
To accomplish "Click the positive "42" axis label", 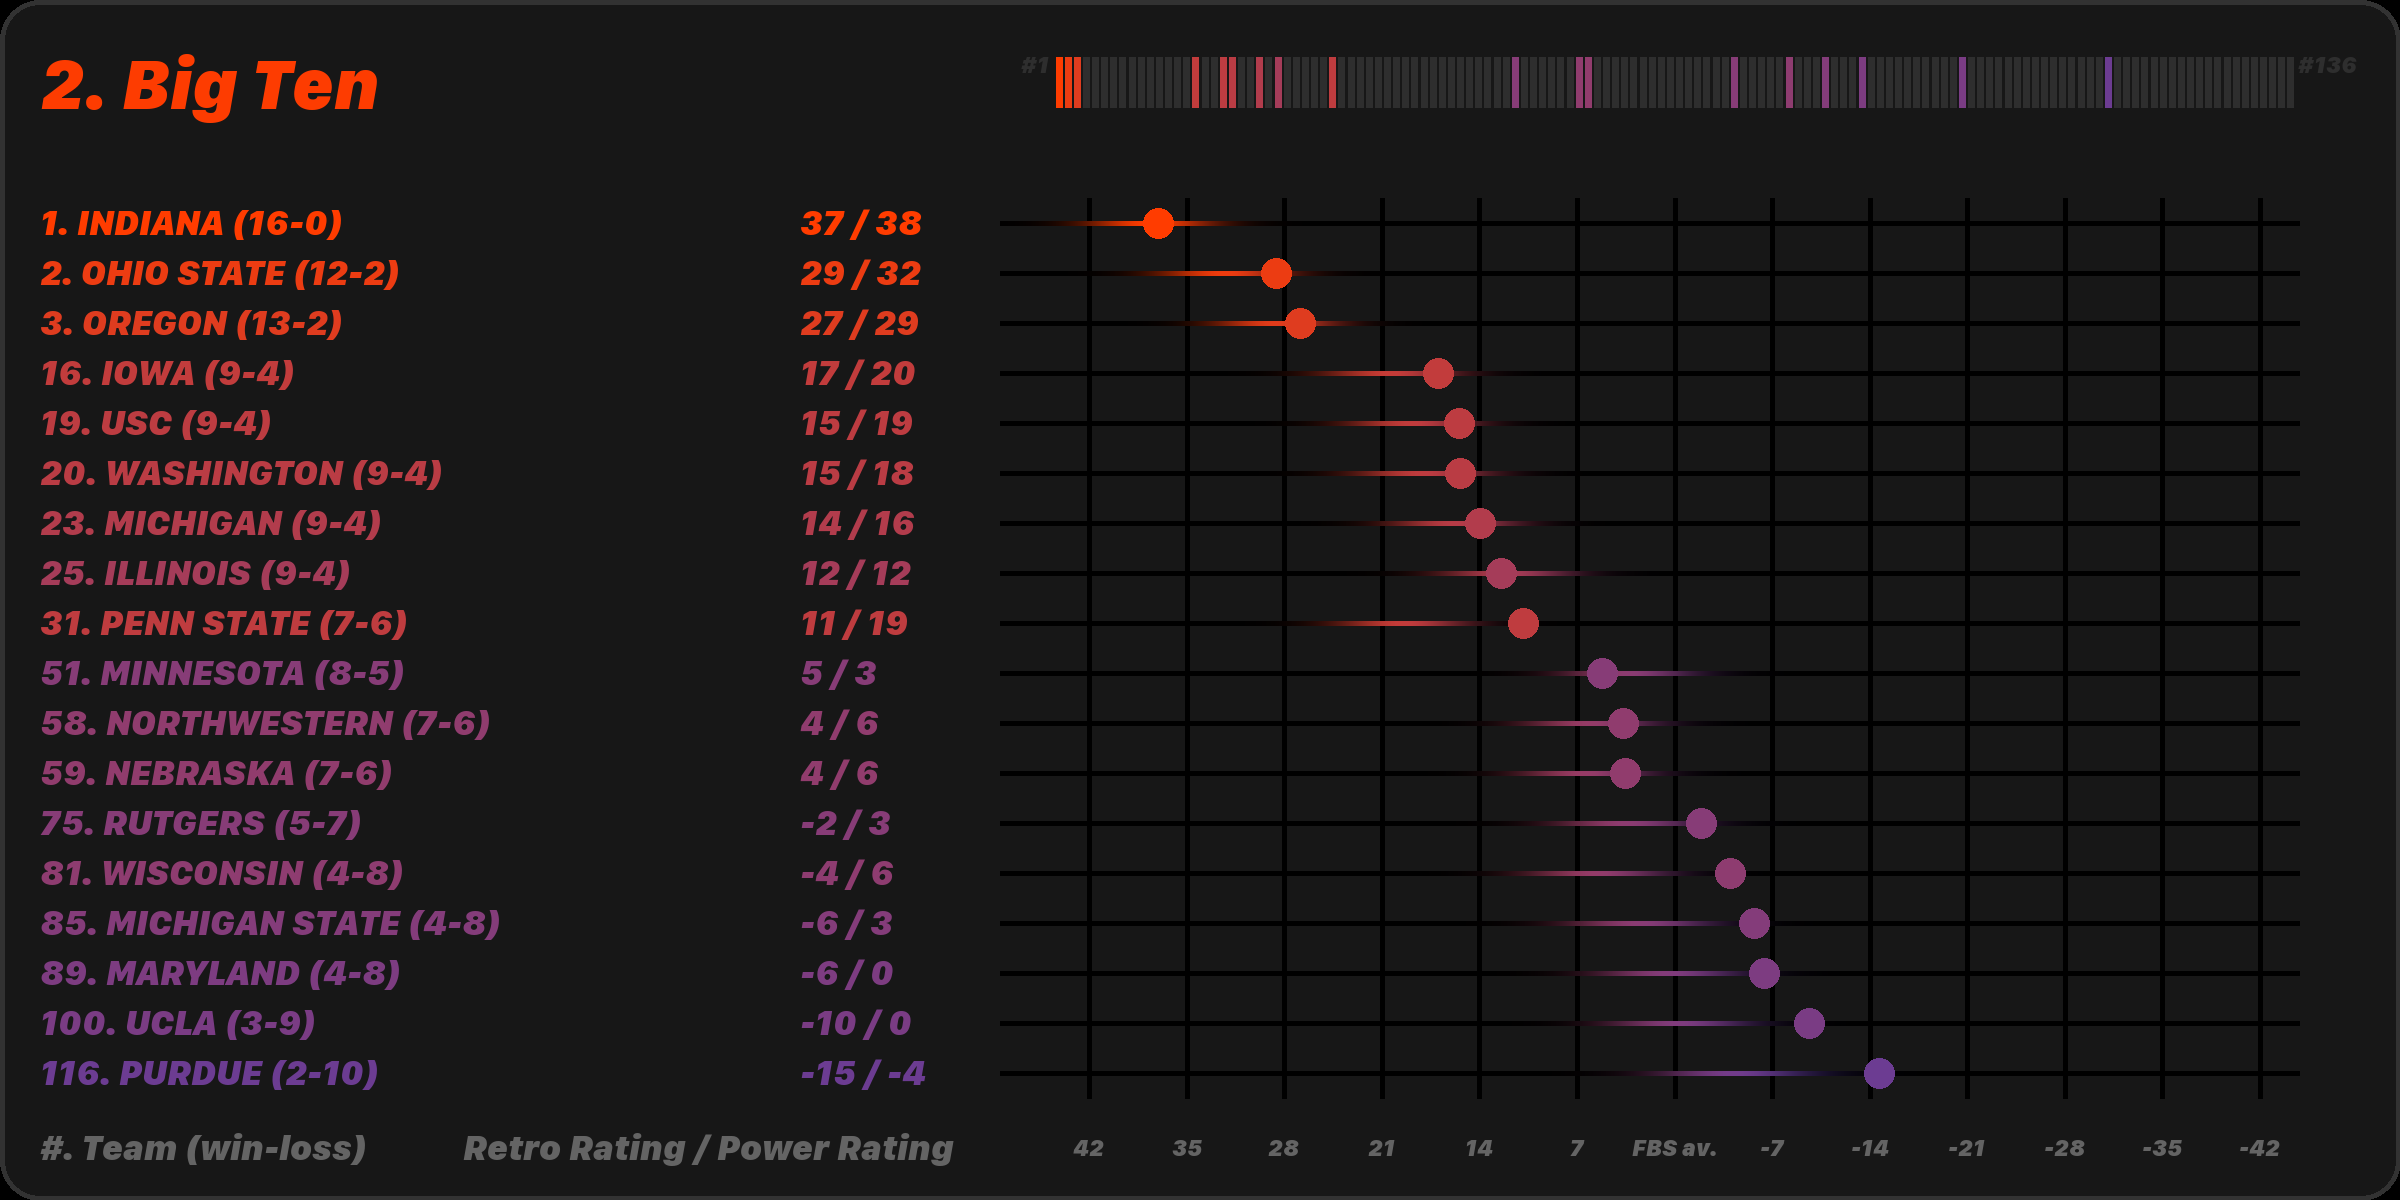I will 1089,1148.
